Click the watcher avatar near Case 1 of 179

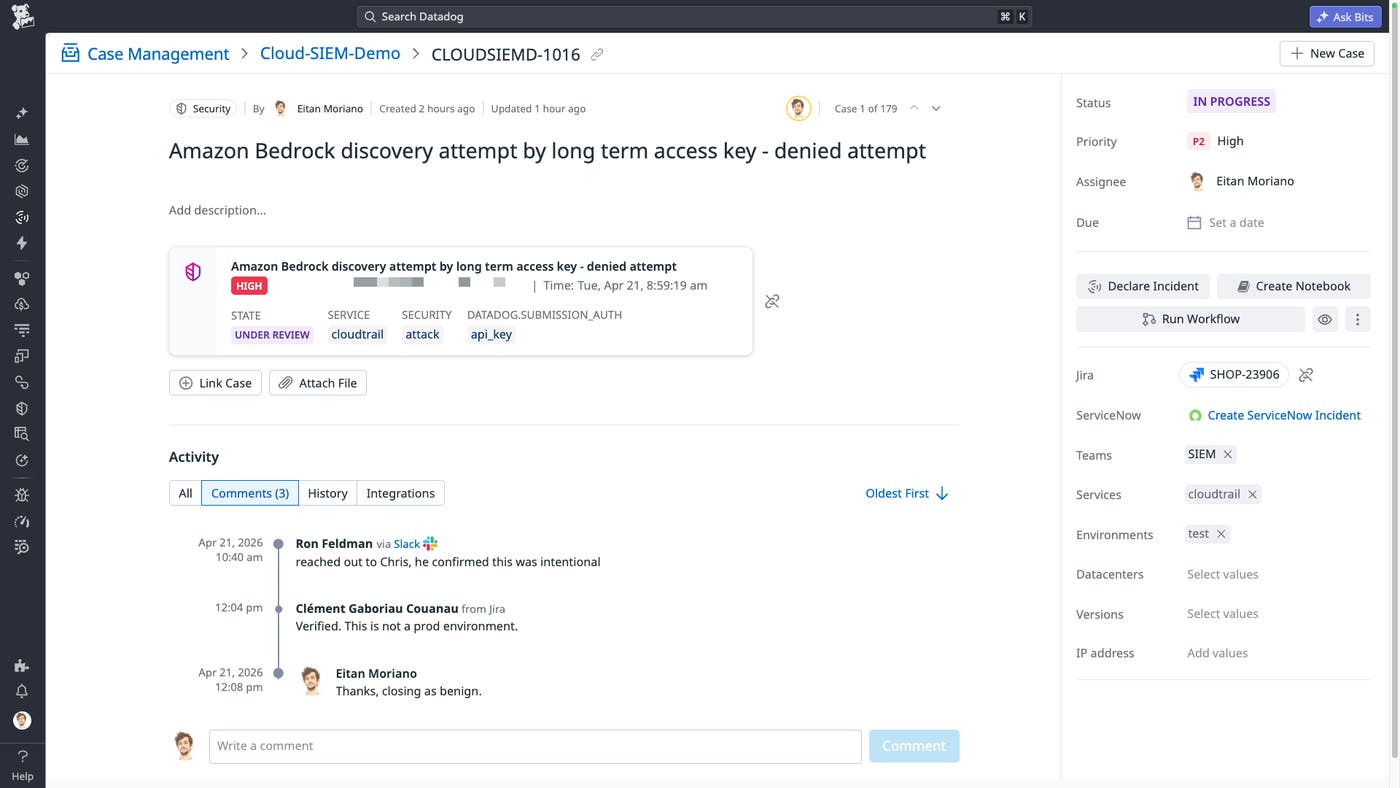coord(798,108)
